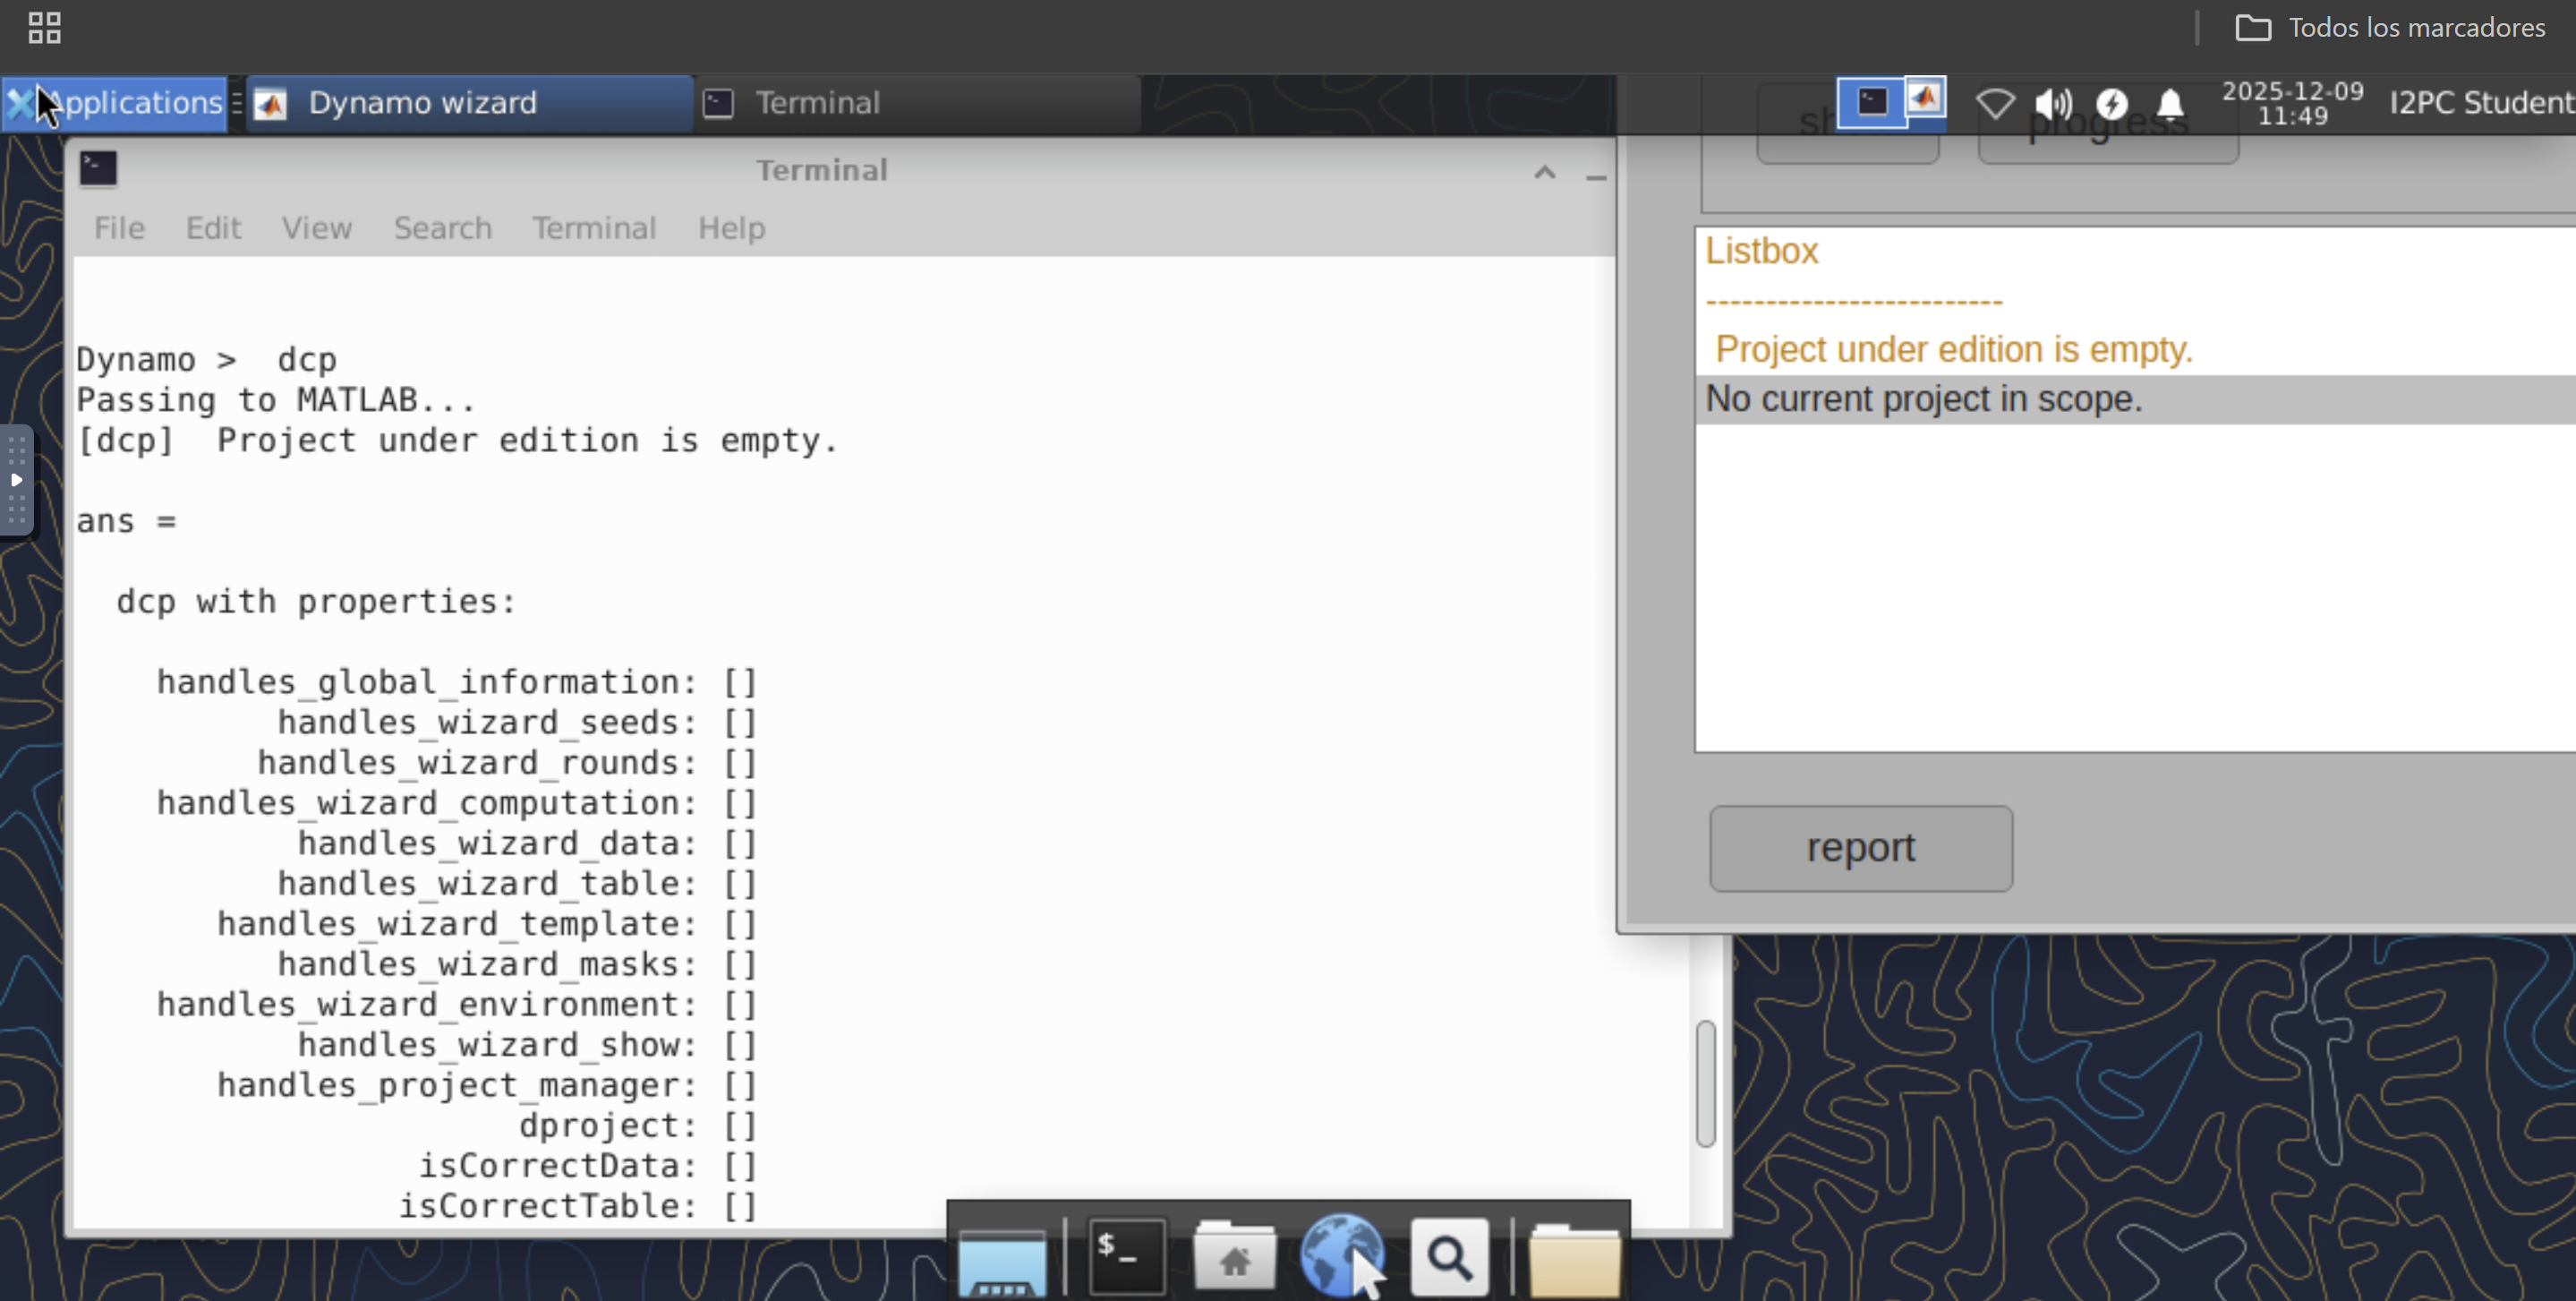The width and height of the screenshot is (2576, 1301).
Task: Launch the web browser globe icon
Action: point(1340,1254)
